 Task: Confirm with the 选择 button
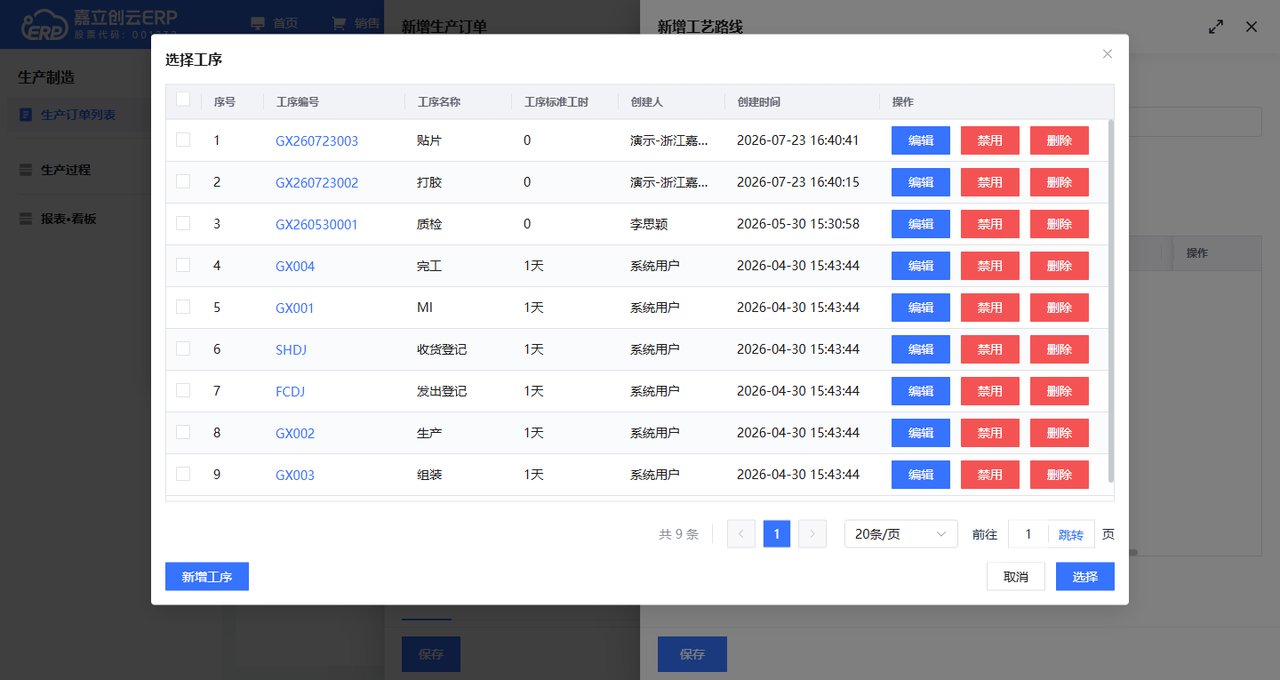(x=1085, y=577)
